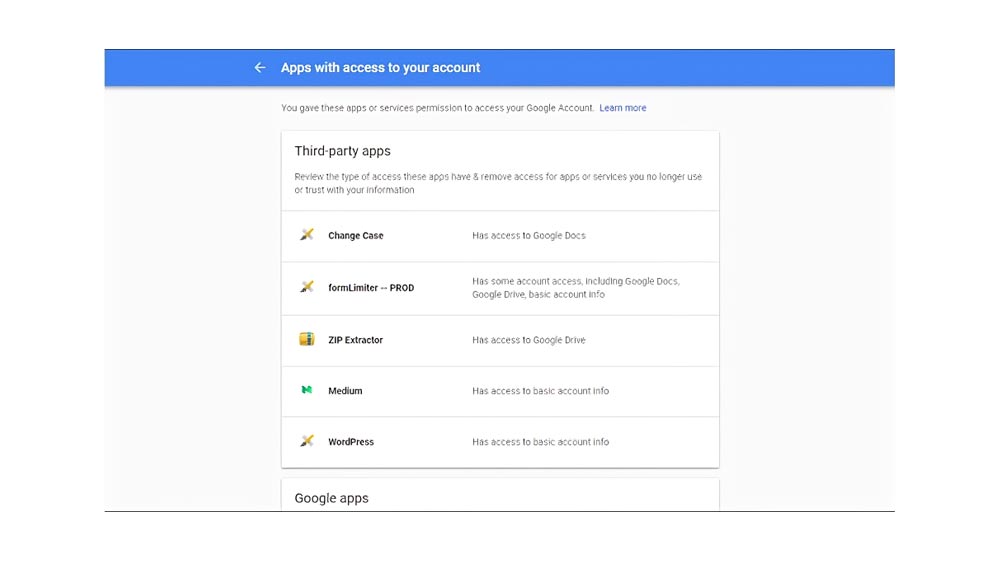
Task: Click the Third-party apps heading
Action: coord(342,151)
